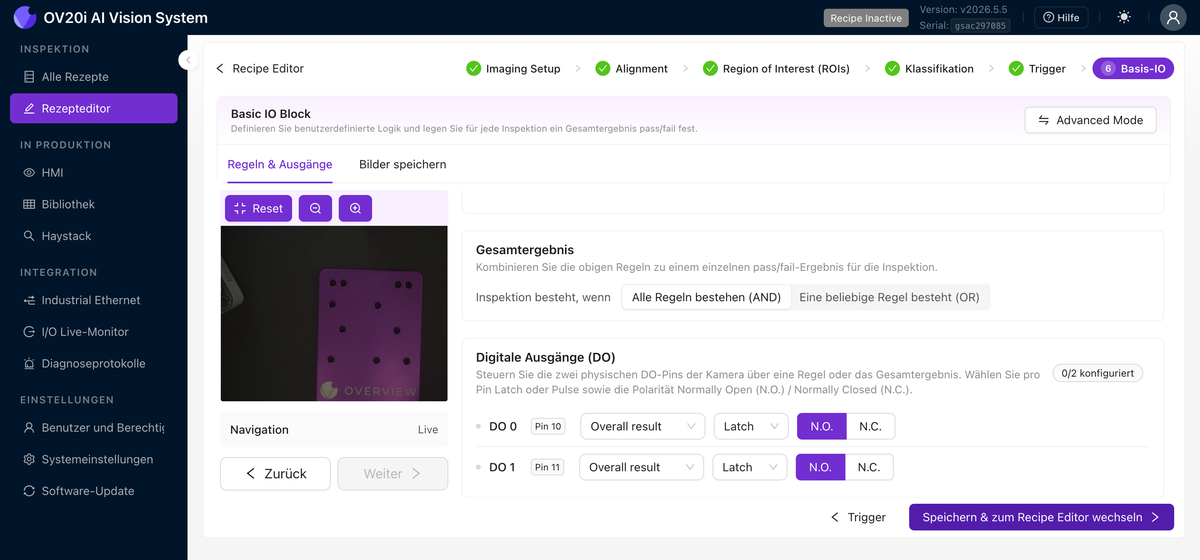Screen dimensions: 1200x560
Task: Toggle light/dark theme sun icon
Action: 1125,17
